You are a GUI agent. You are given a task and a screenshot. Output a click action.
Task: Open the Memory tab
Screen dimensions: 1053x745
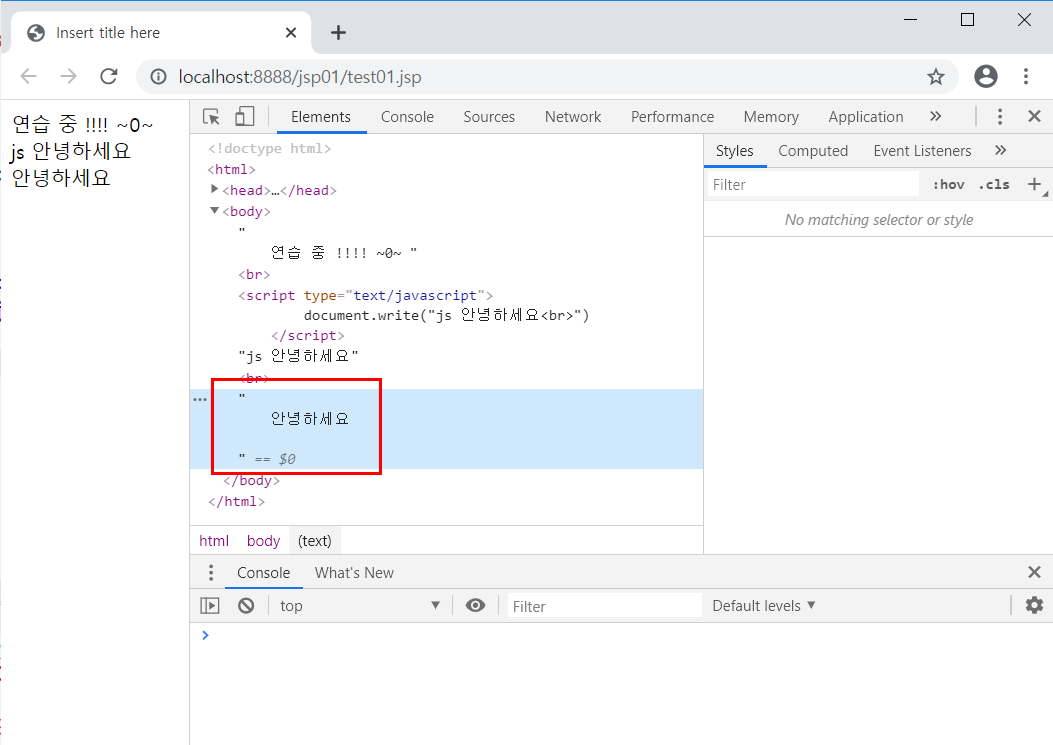pyautogui.click(x=771, y=117)
